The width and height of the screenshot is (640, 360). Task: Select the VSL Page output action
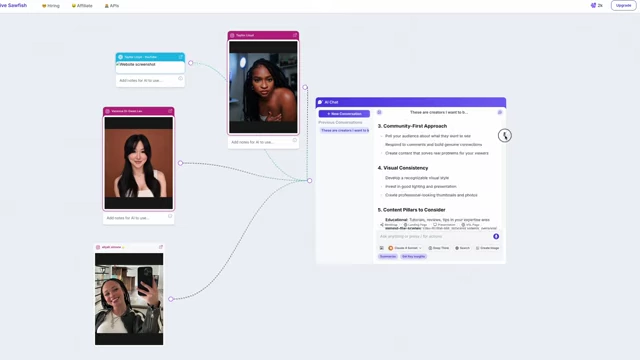[470, 225]
